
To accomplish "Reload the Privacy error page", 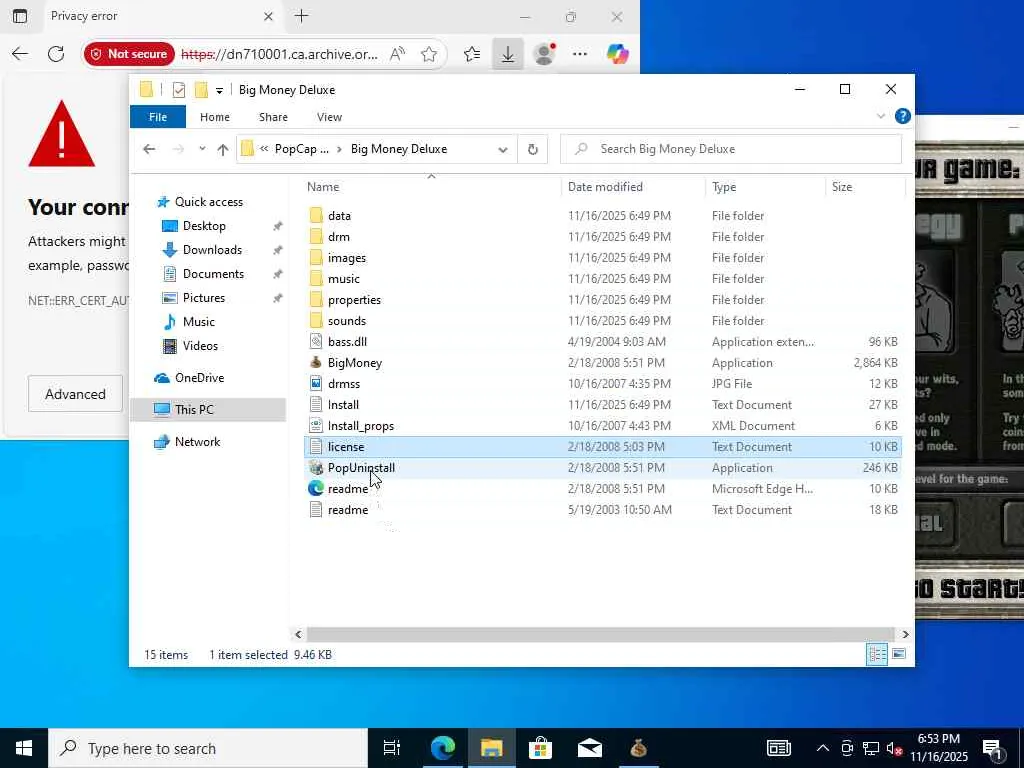I will 56,54.
